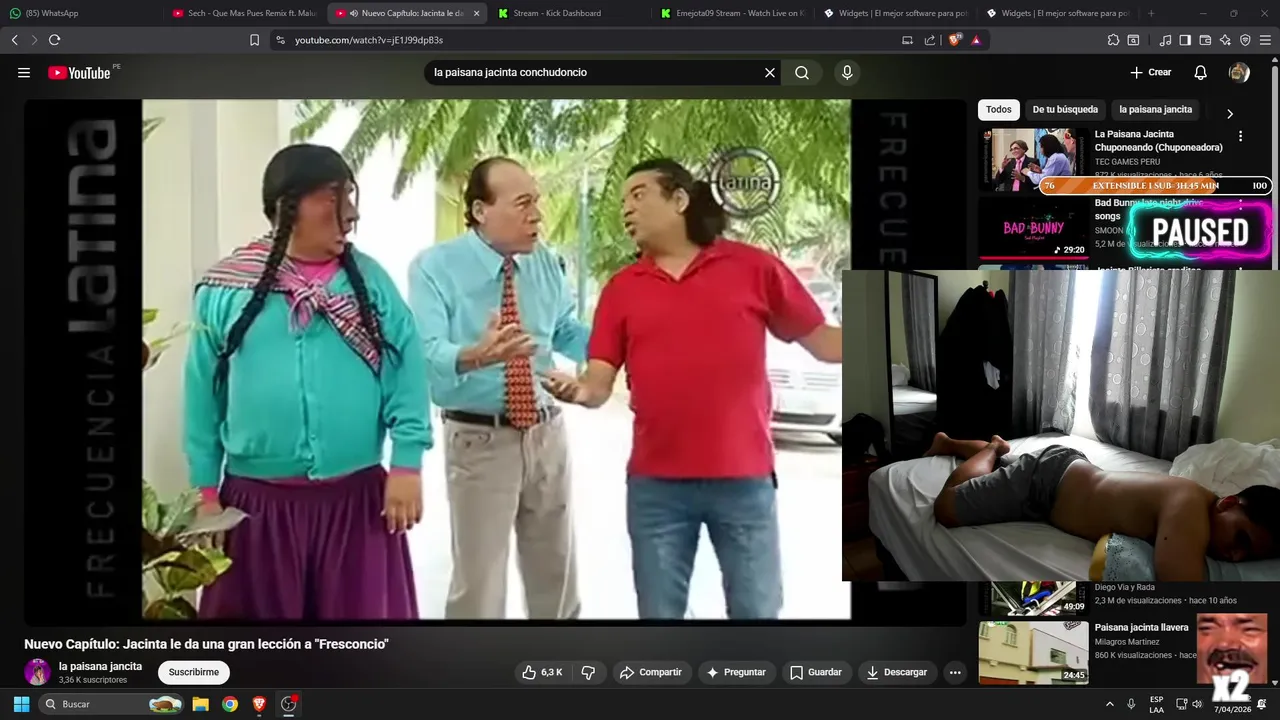The height and width of the screenshot is (720, 1280).
Task: Close the Nuevo Capítulo Jacinta tab
Action: coord(476,13)
